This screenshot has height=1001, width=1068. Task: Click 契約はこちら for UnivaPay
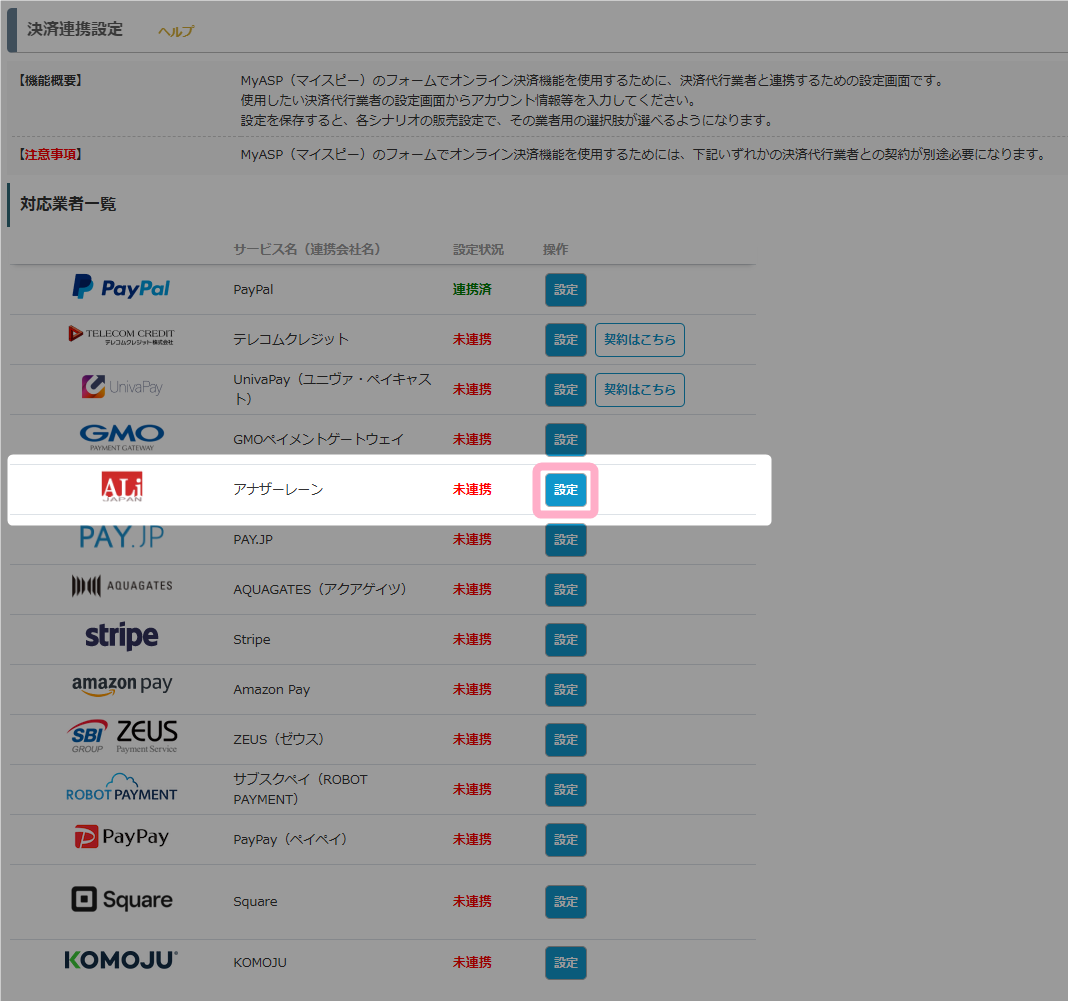(639, 390)
